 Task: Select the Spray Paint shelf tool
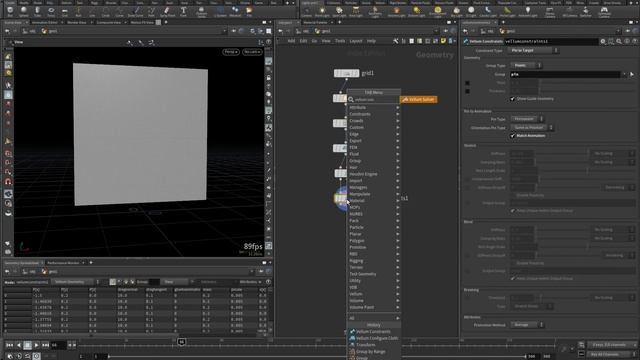click(167, 11)
